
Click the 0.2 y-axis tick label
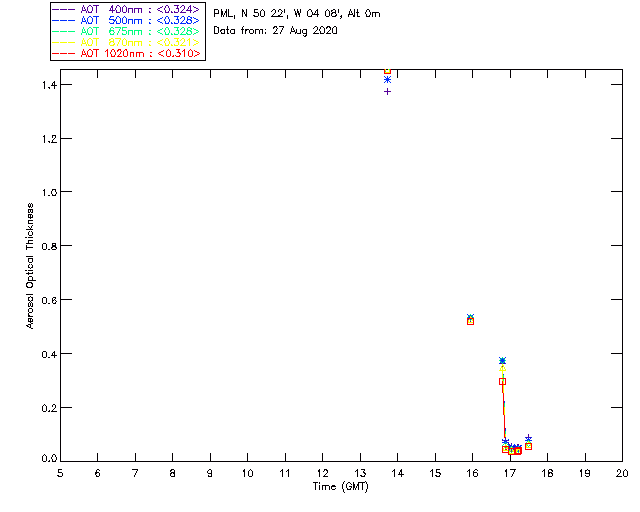pyautogui.click(x=49, y=407)
